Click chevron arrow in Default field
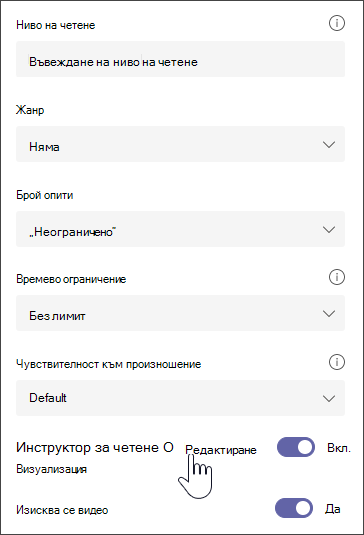 coord(329,398)
